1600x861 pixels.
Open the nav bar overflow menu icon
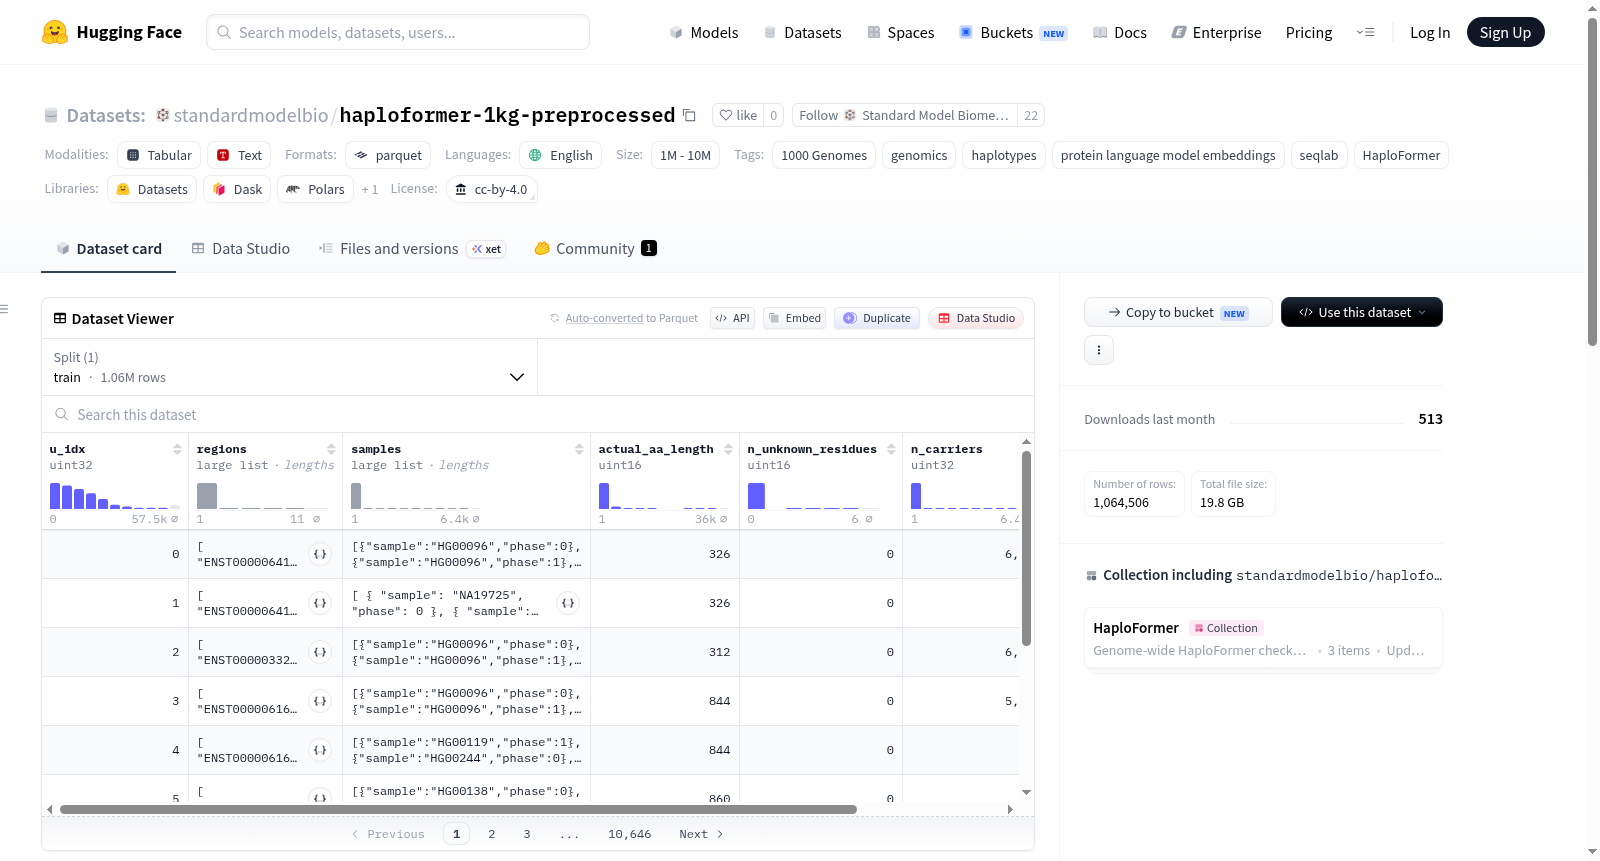click(x=1365, y=32)
